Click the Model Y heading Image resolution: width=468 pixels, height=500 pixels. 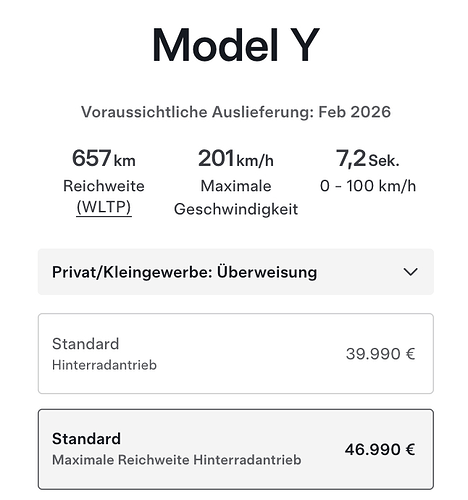236,45
